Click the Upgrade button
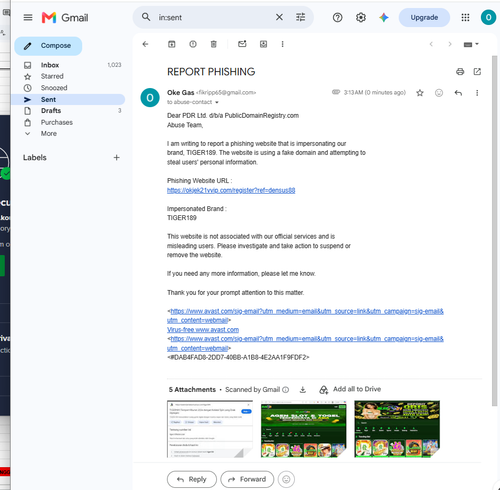 tap(424, 17)
